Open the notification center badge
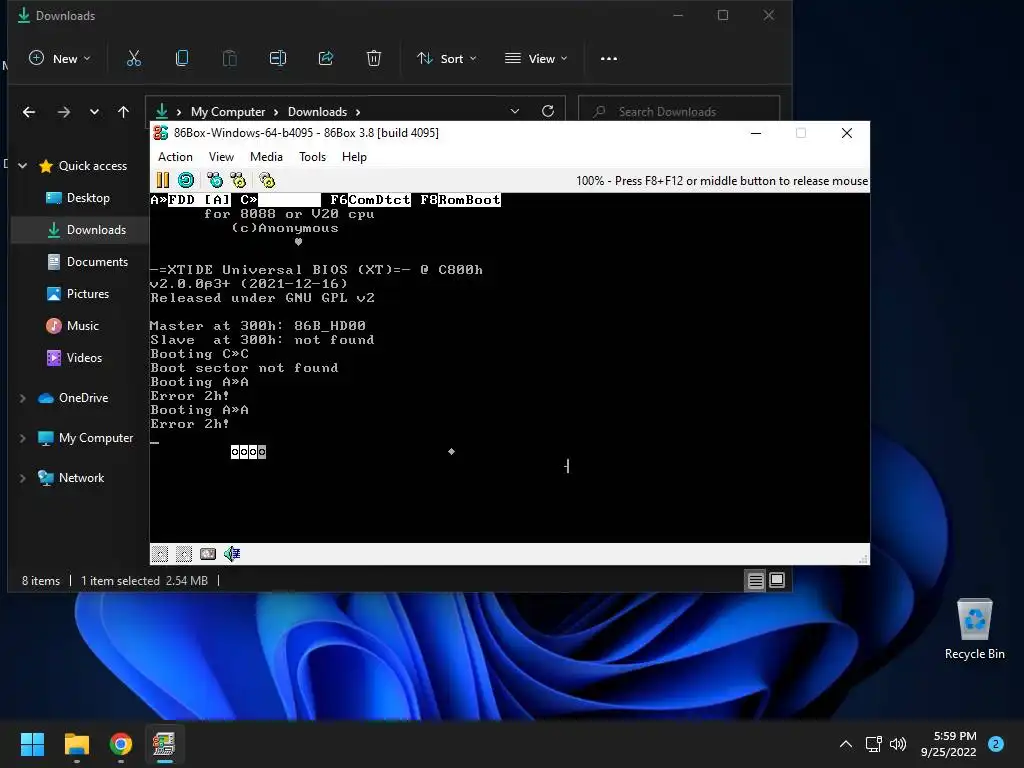 pyautogui.click(x=996, y=744)
